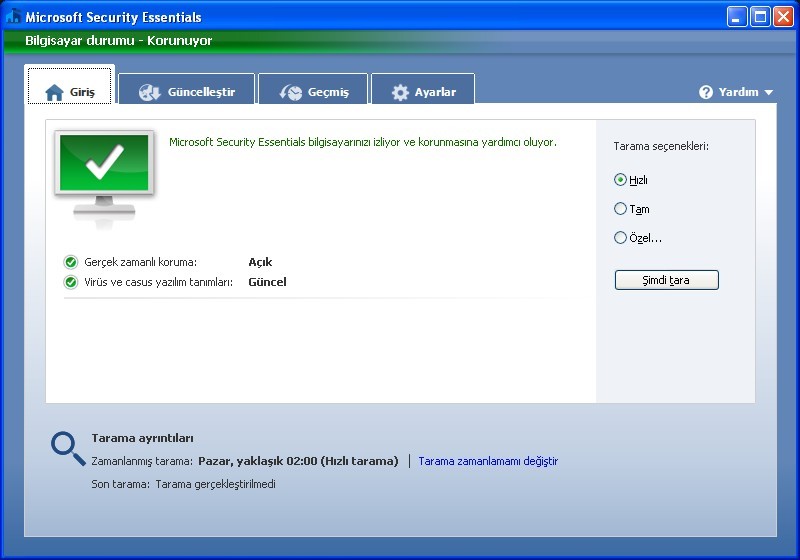Click the globe update icon on Güncelleştir tab

[x=149, y=92]
